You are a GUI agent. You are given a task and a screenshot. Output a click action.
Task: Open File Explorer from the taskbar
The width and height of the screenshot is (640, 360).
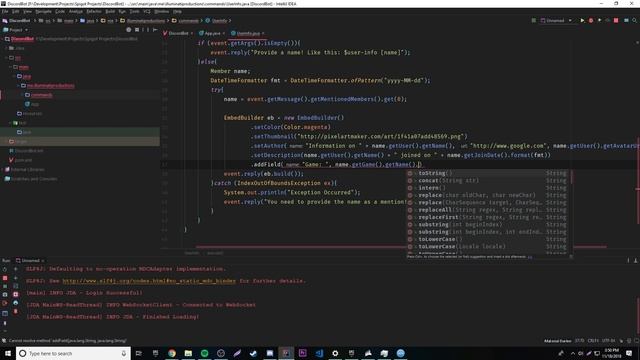[188, 353]
